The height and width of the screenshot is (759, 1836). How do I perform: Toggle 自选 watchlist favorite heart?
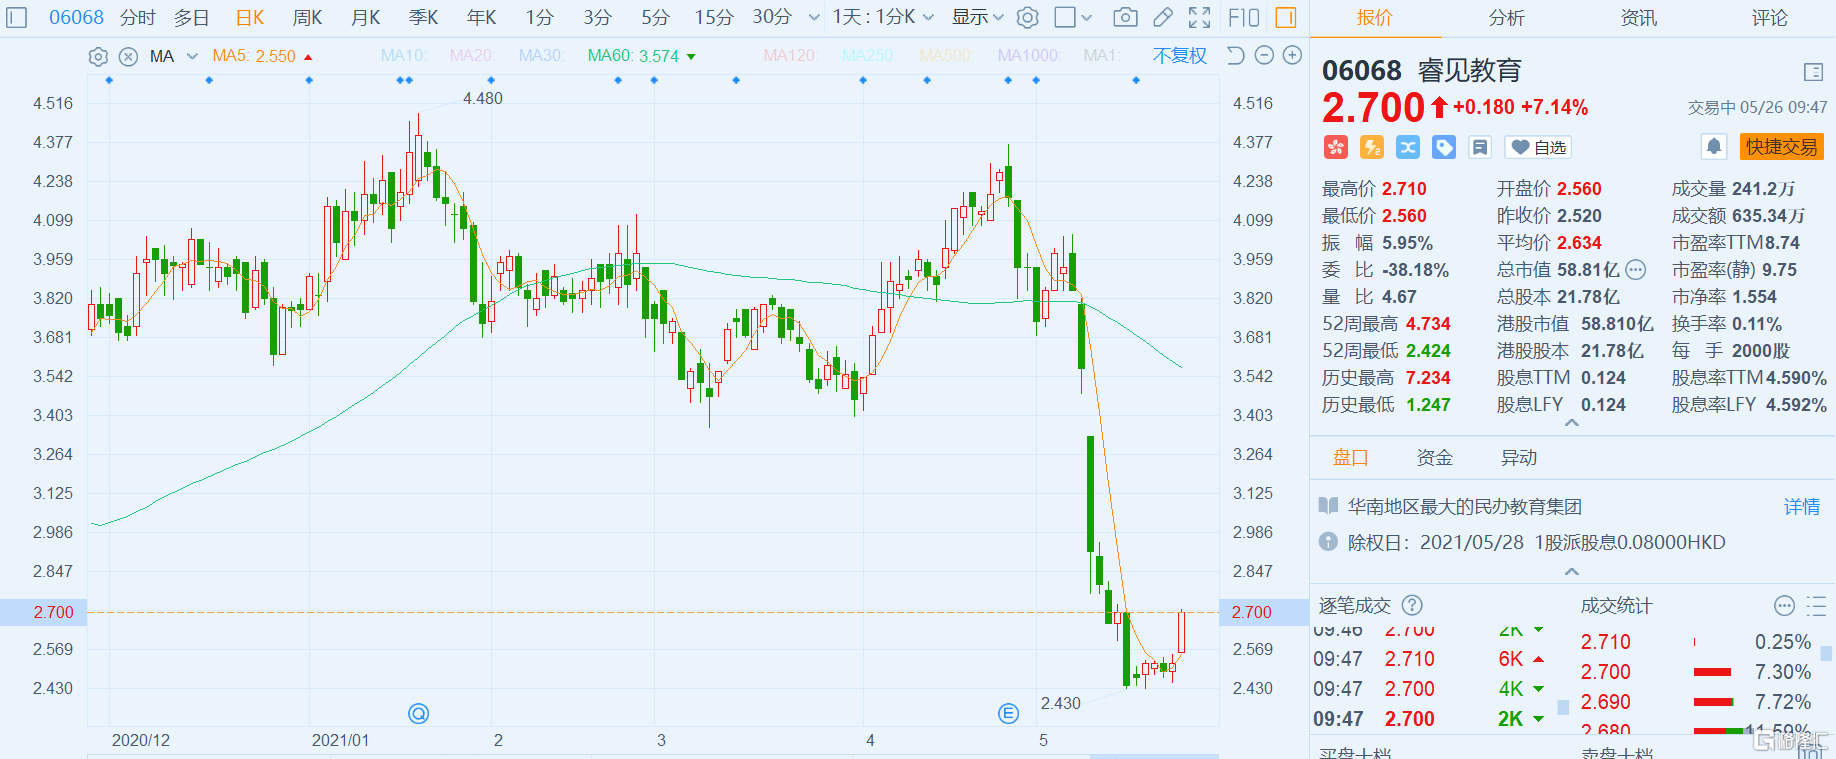[1538, 147]
